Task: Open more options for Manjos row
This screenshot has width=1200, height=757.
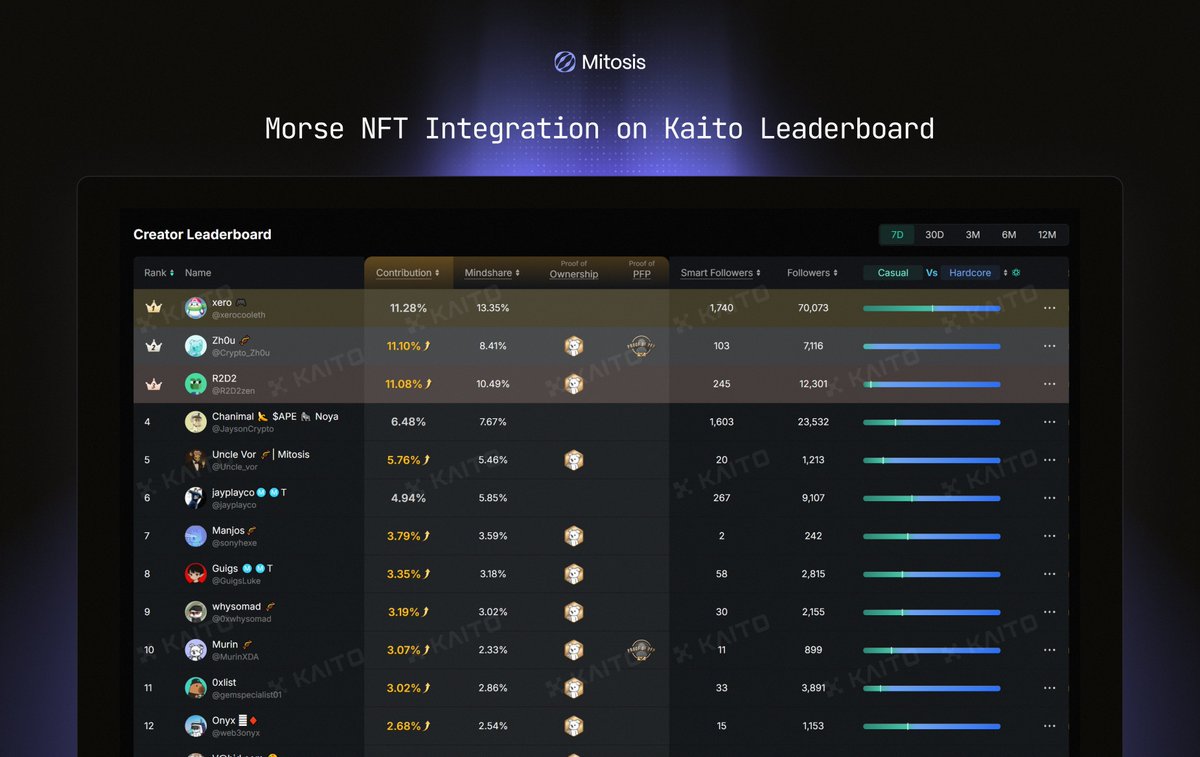Action: pos(1049,536)
